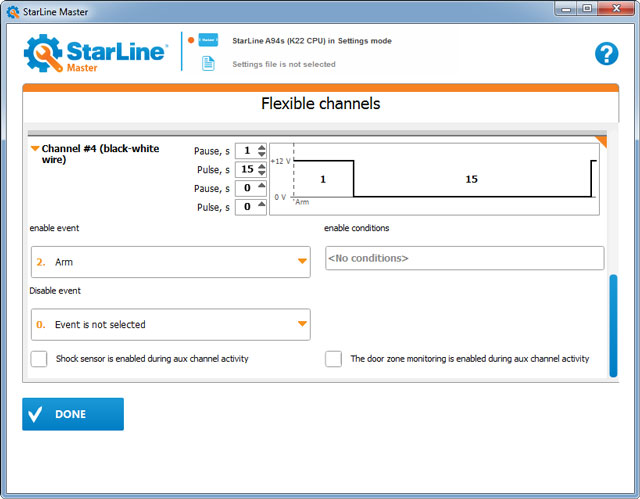The image size is (640, 499).
Task: Click the connected device icon
Action: pos(208,40)
